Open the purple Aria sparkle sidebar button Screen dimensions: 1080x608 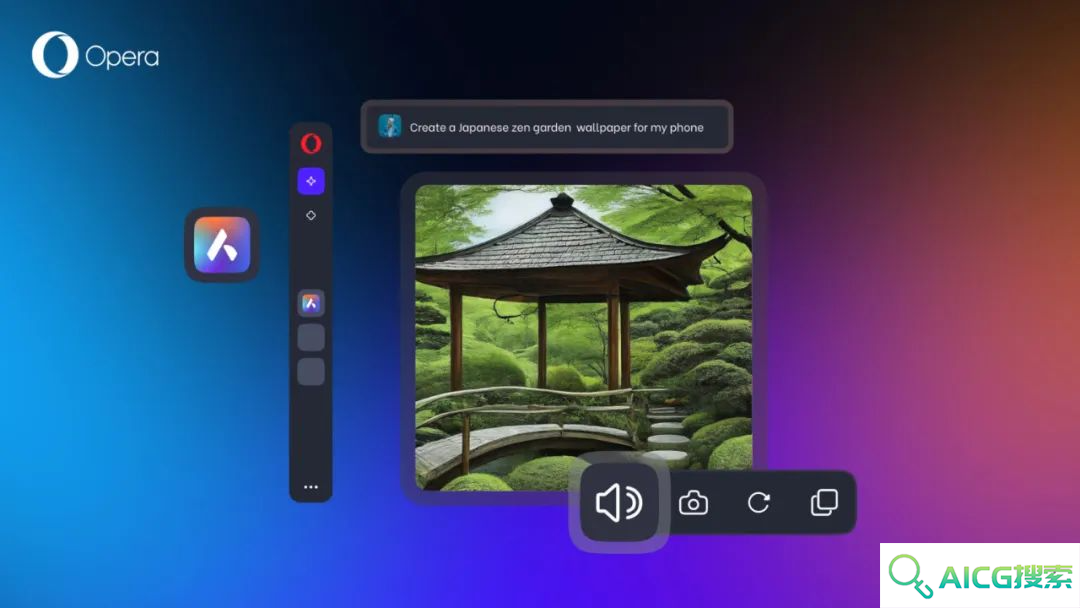tap(311, 181)
